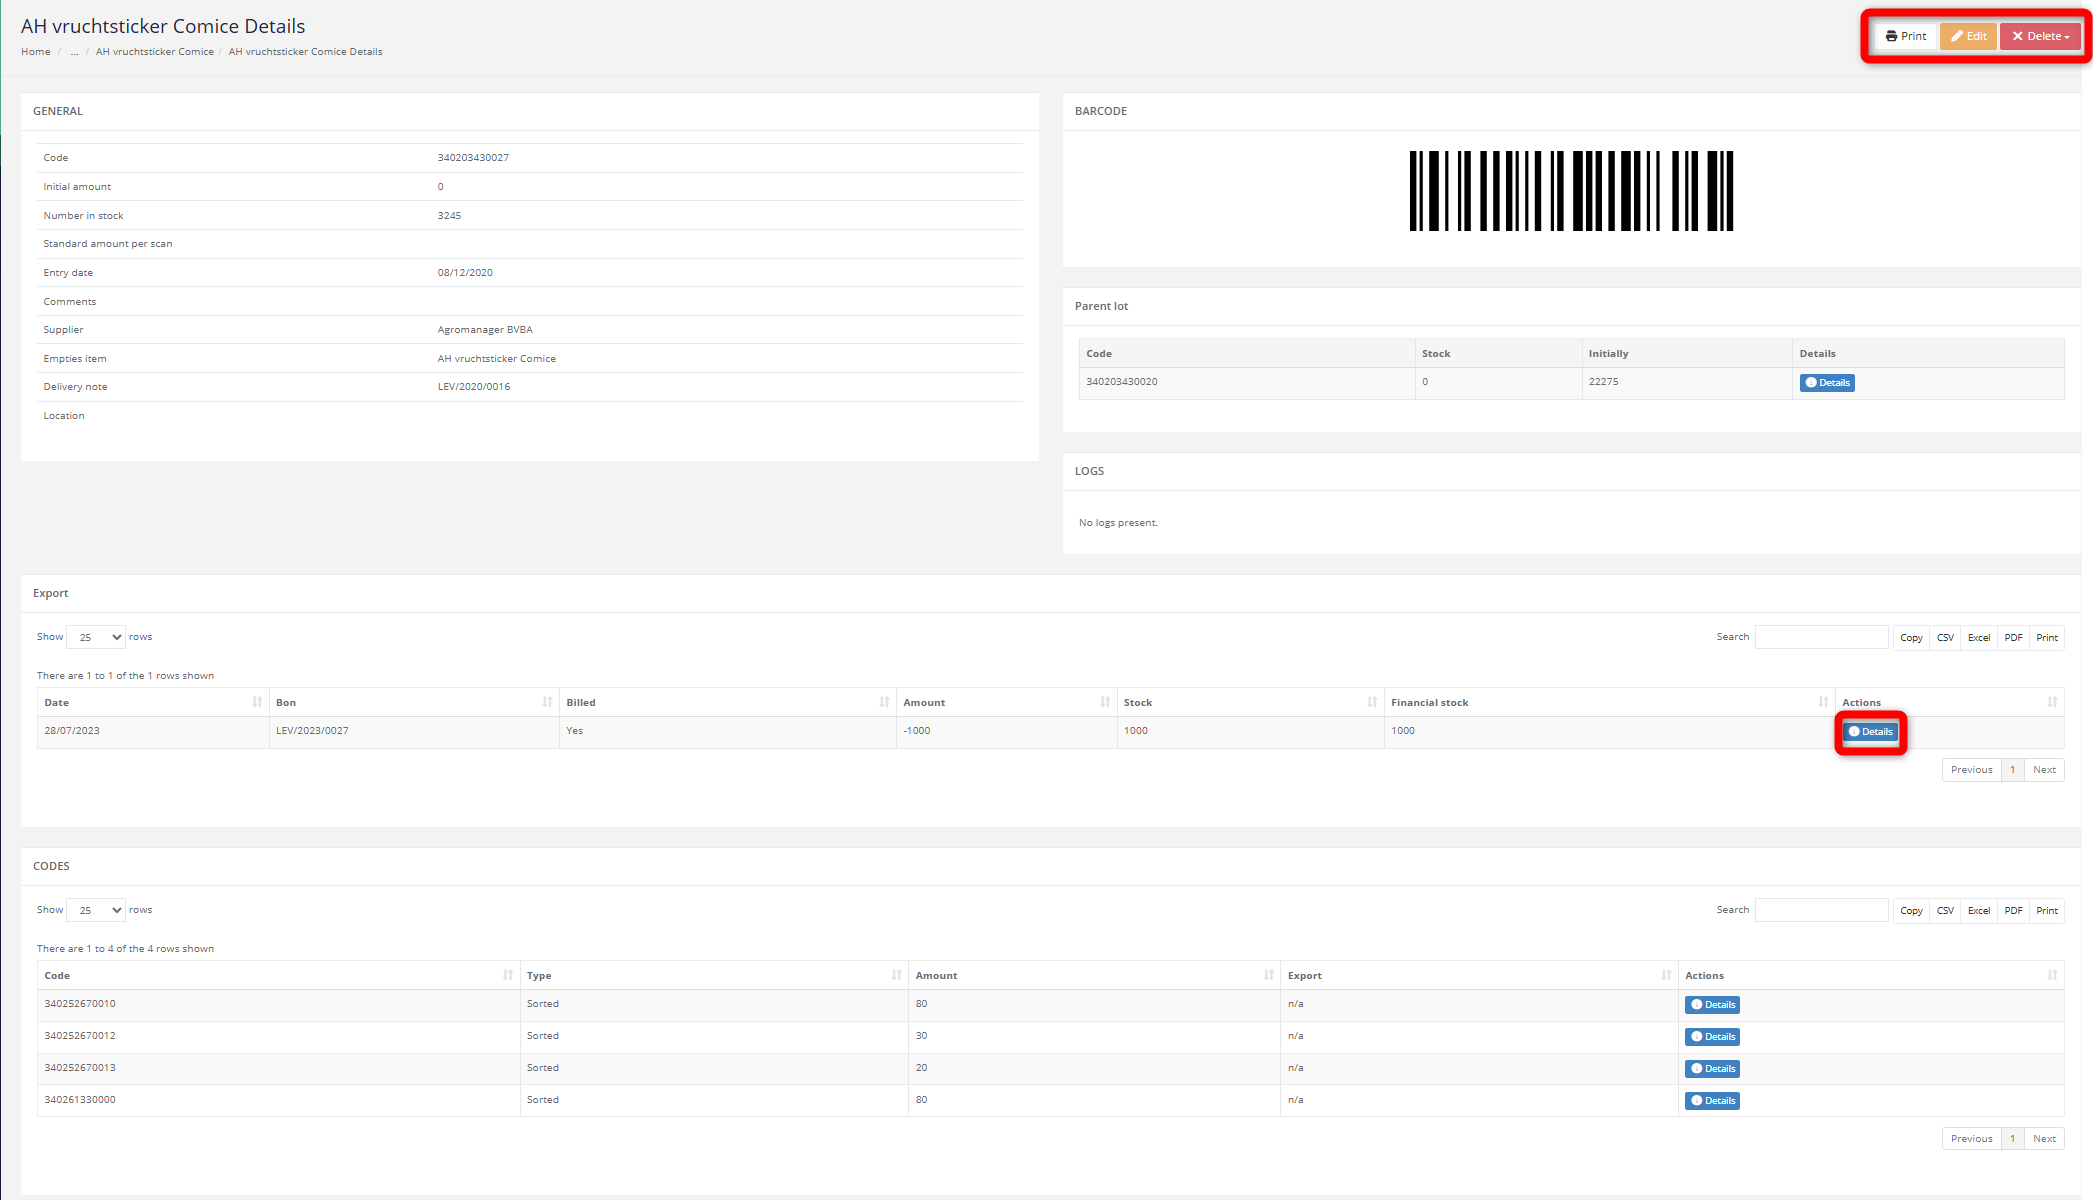Click delivery note LEV/2020/0016
The height and width of the screenshot is (1200, 2093).
click(x=474, y=387)
